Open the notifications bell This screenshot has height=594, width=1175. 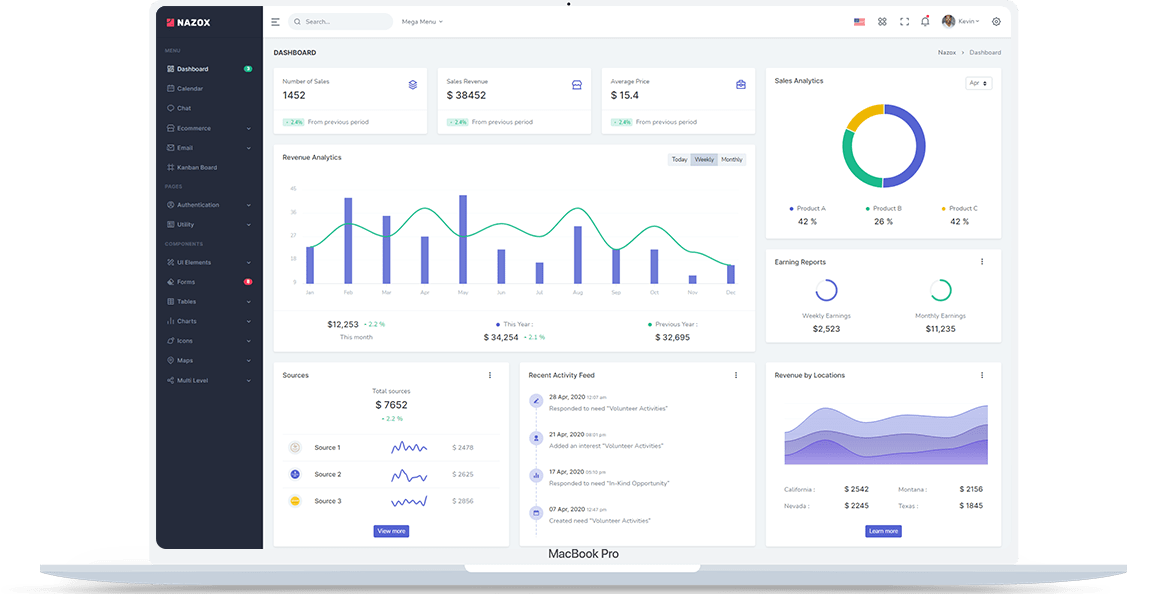[925, 22]
